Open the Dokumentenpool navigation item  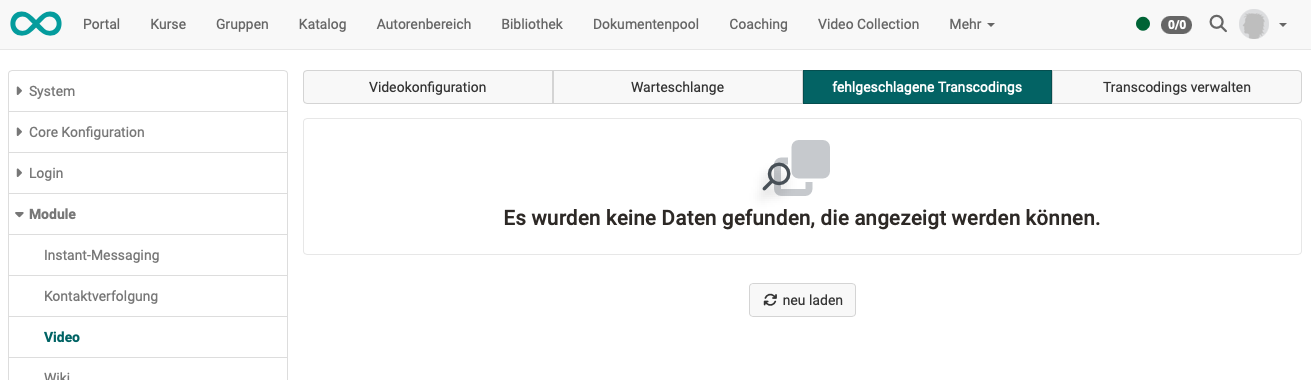tap(646, 24)
